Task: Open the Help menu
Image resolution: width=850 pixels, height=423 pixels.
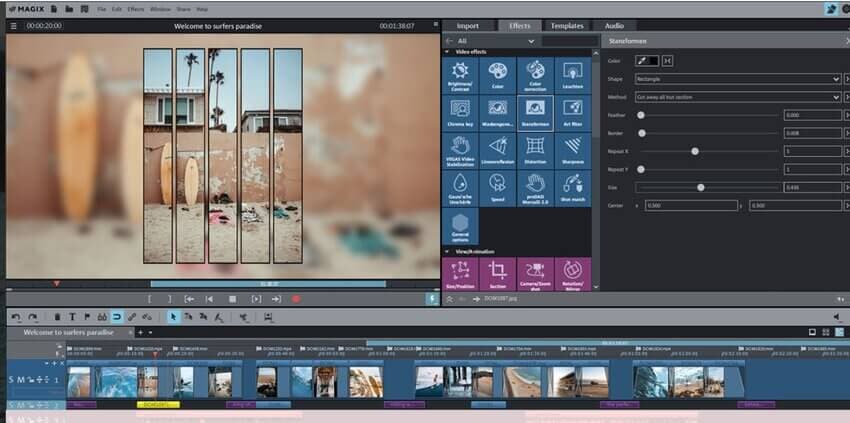Action: [x=202, y=10]
